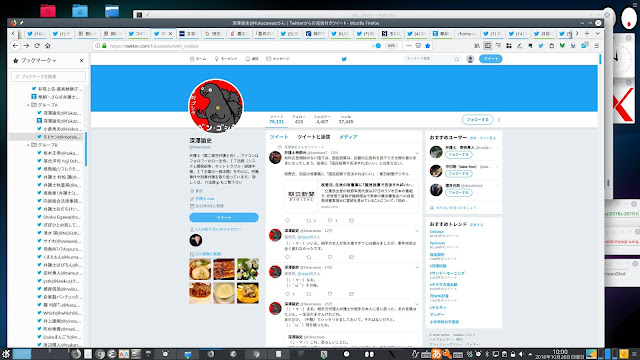Open the profile more options (three dots)
This screenshot has width=640, height=360.
tap(499, 120)
